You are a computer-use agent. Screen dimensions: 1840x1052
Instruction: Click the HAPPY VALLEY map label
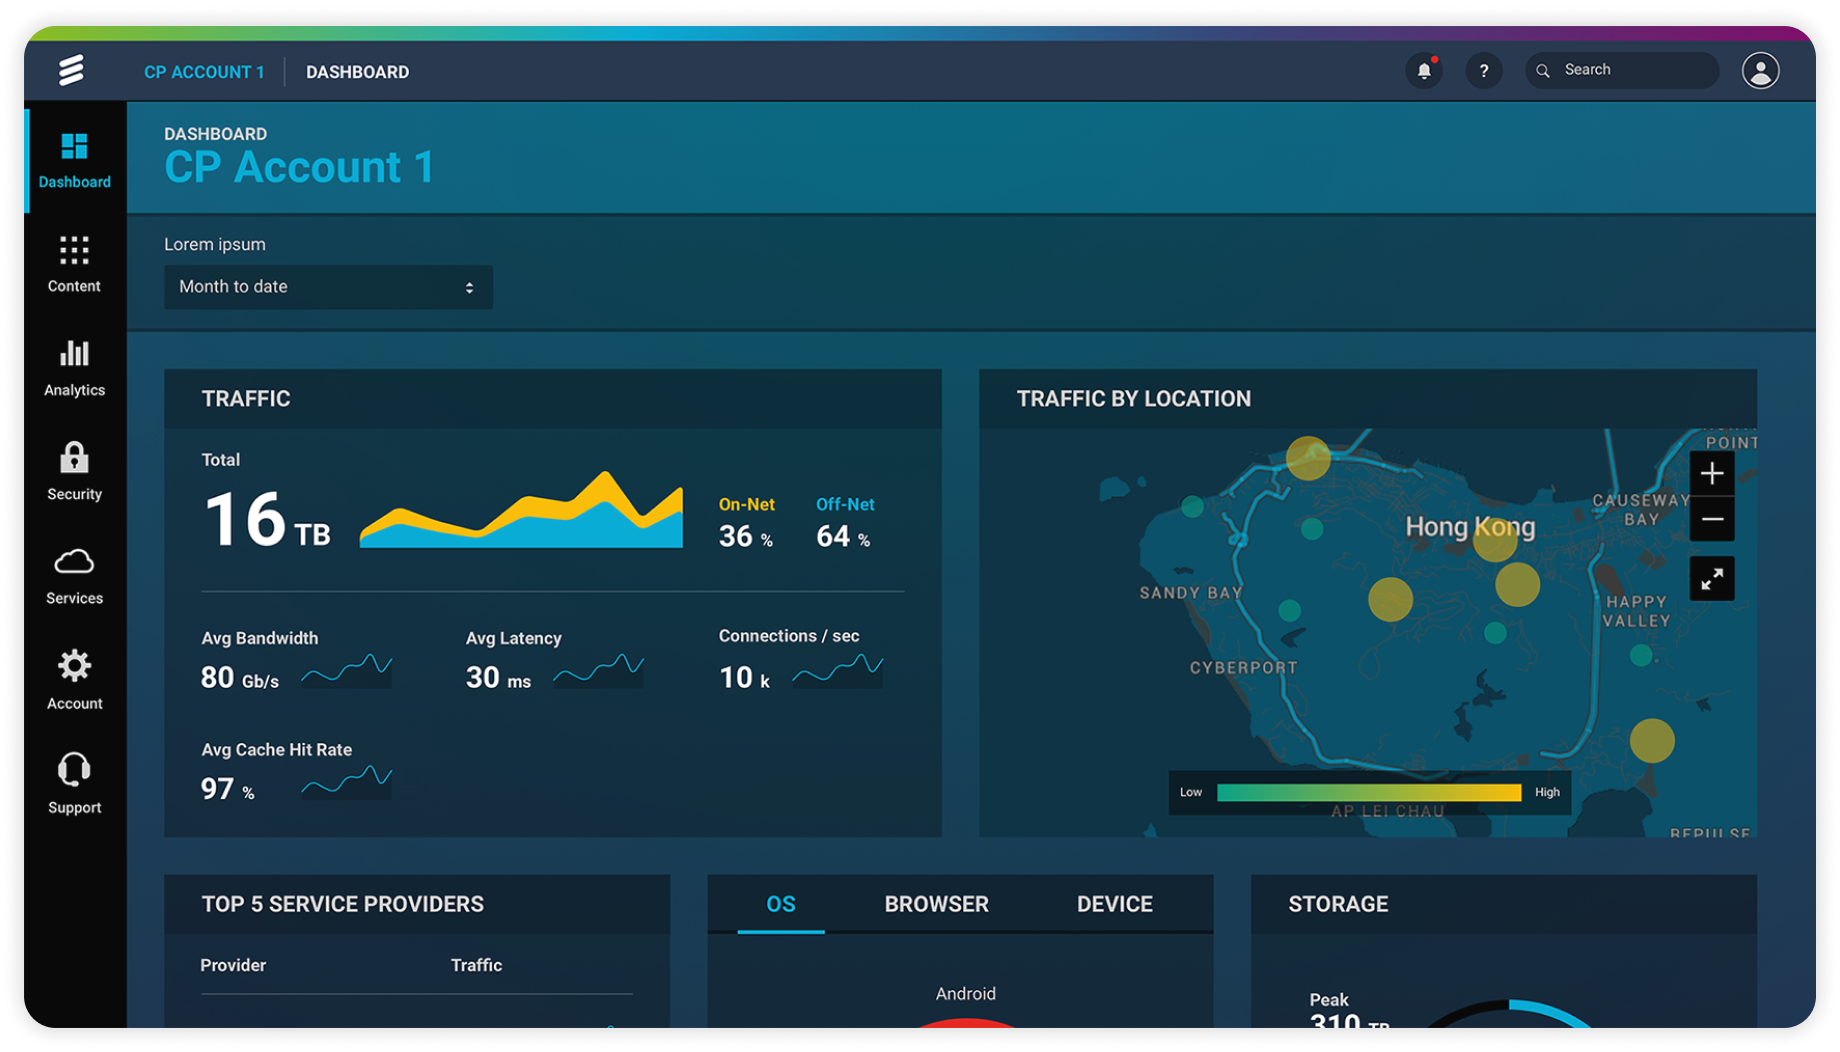(x=1636, y=611)
